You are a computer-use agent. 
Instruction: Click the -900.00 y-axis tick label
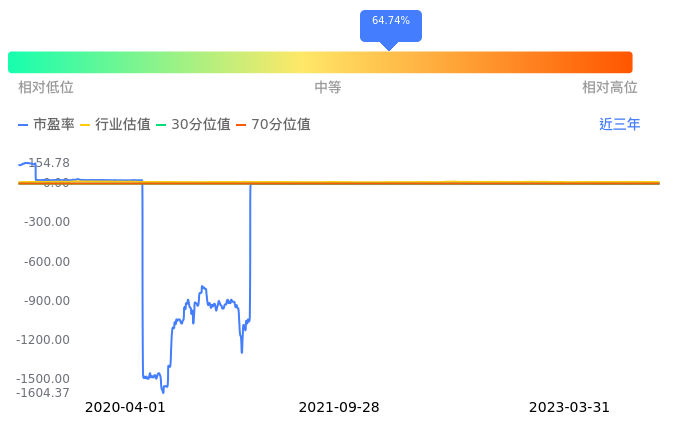[46, 301]
